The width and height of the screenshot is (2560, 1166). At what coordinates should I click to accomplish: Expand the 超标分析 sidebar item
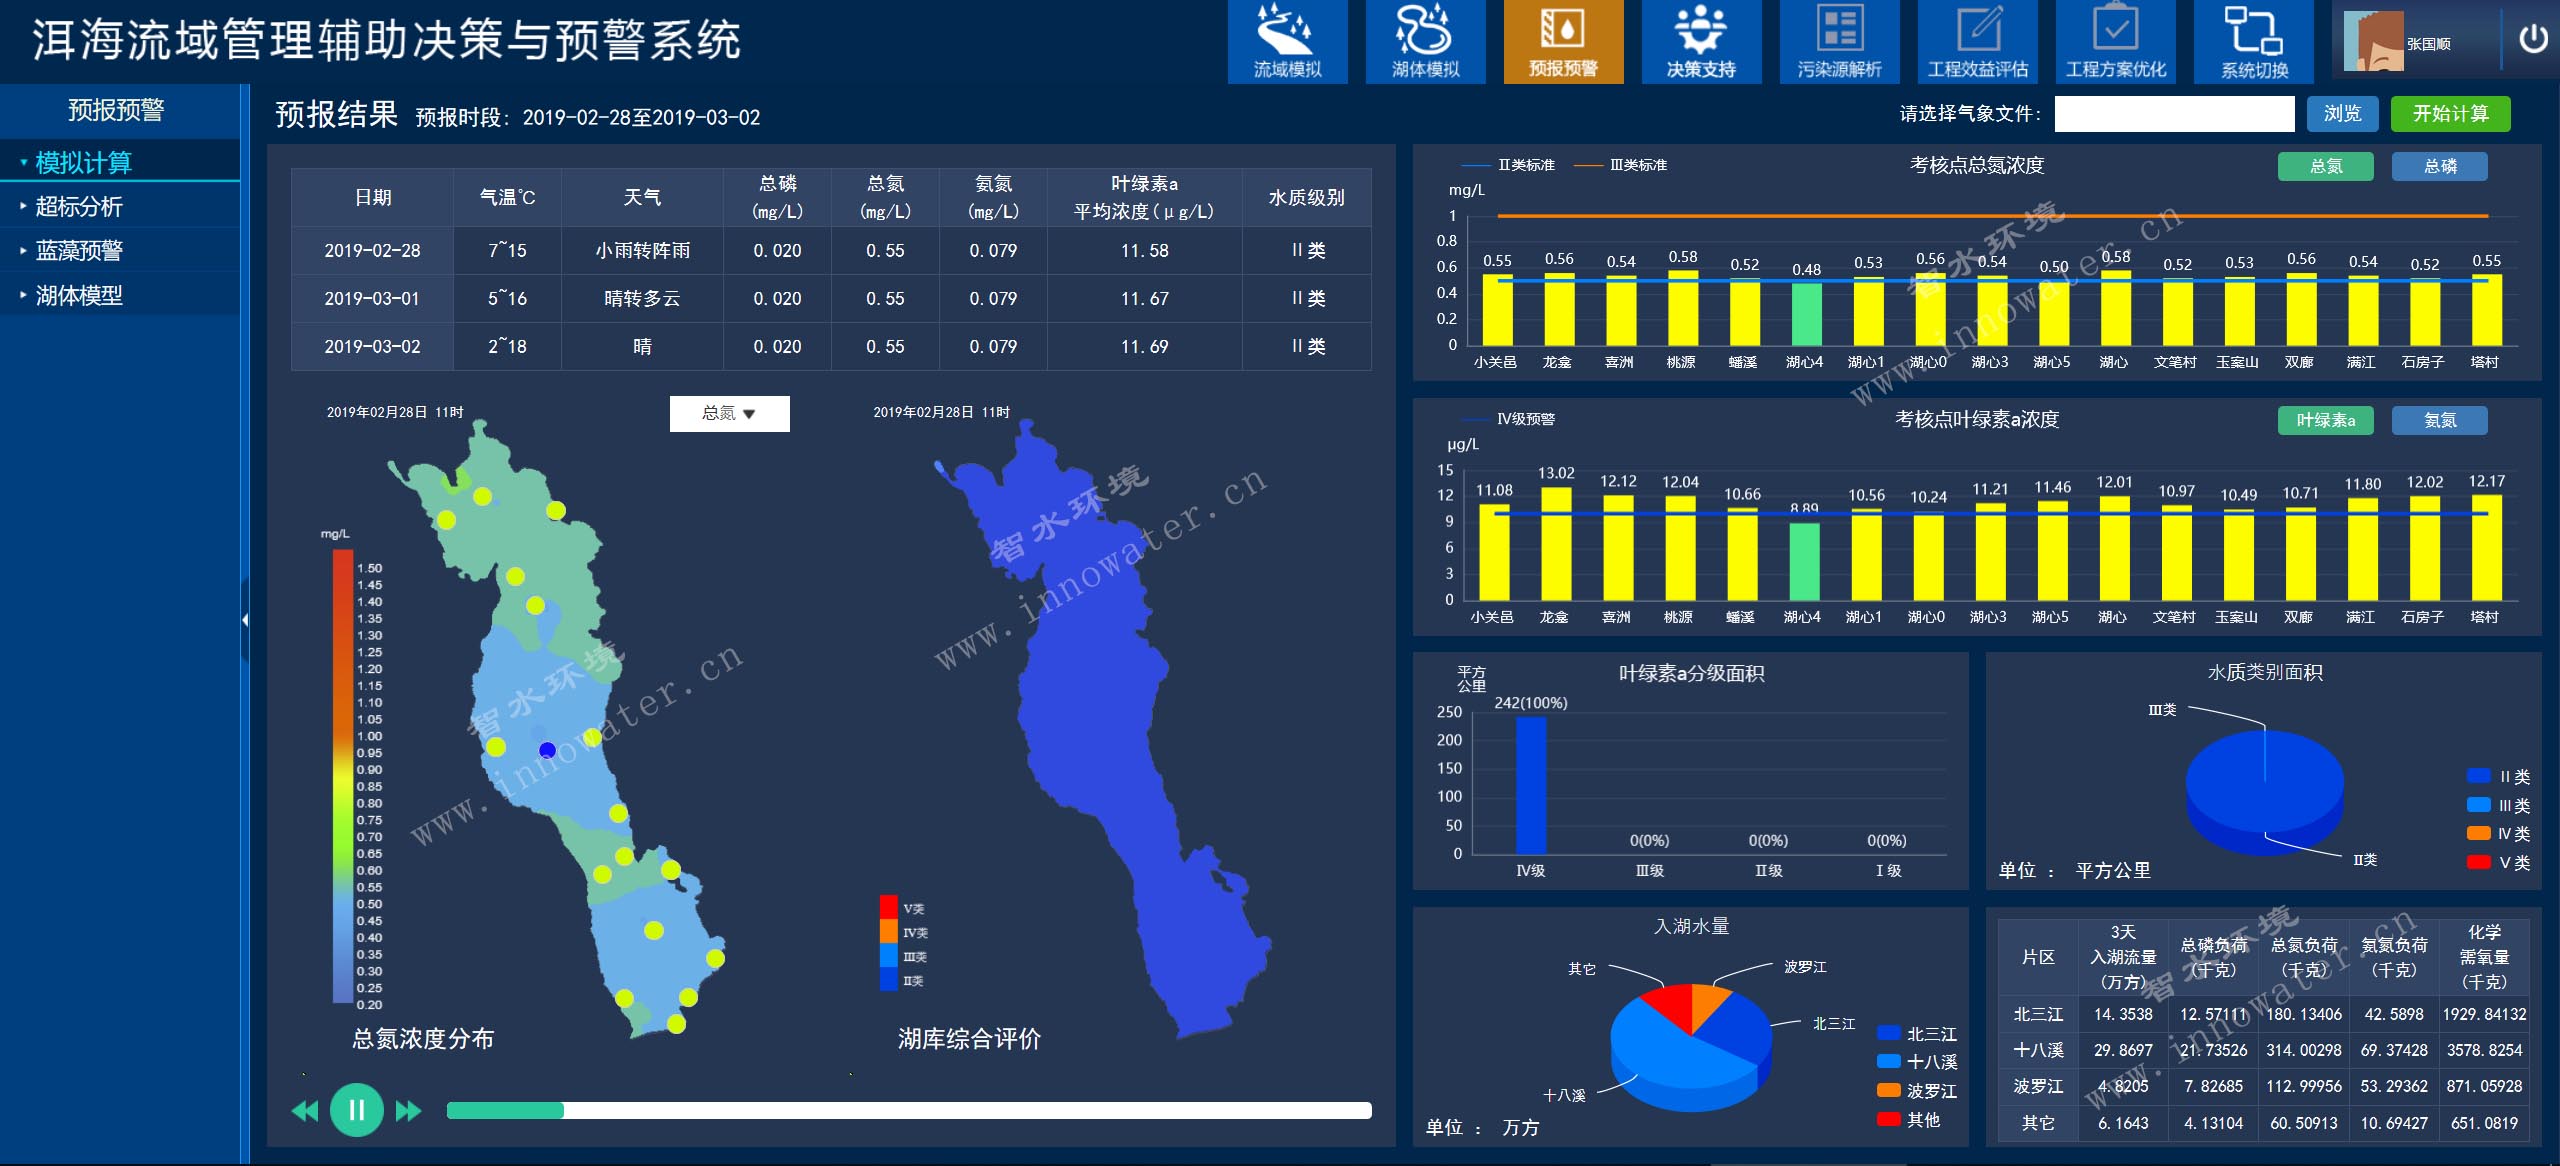79,207
